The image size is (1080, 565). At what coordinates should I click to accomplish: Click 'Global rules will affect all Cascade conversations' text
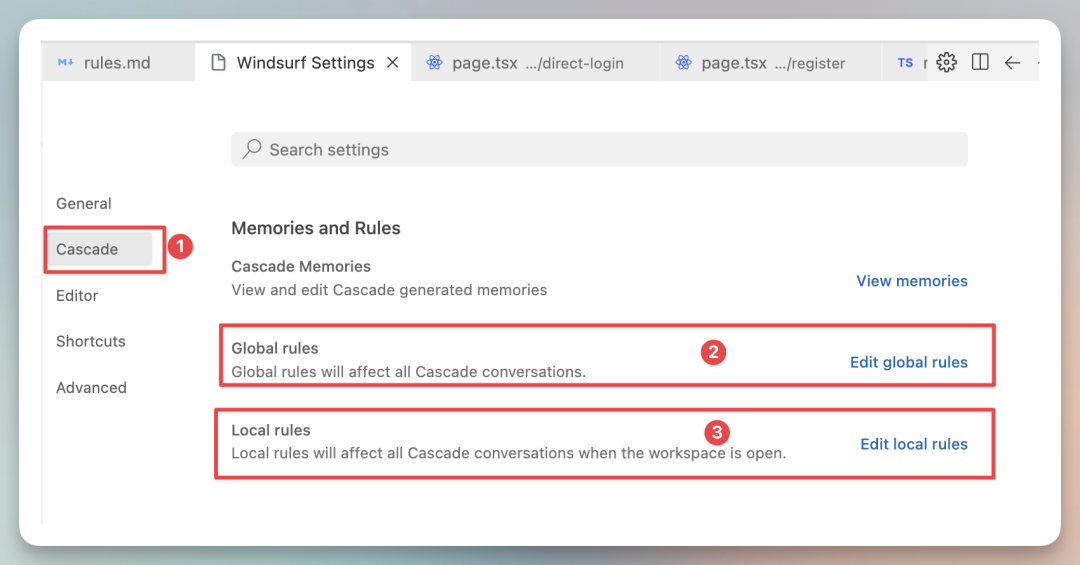pos(408,372)
